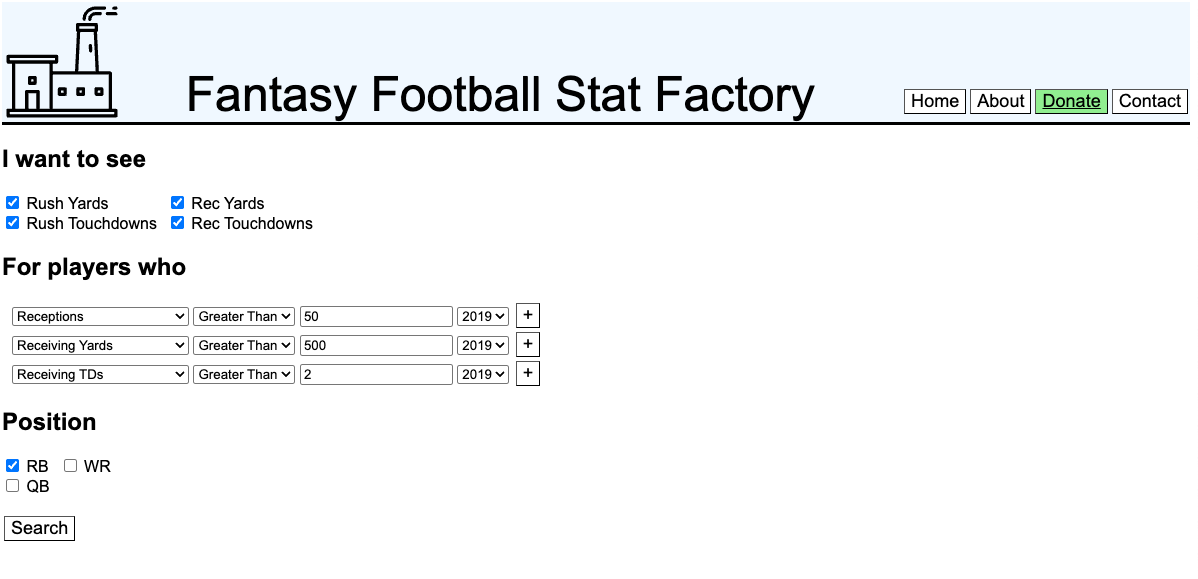Open the Contact page

pos(1149,101)
